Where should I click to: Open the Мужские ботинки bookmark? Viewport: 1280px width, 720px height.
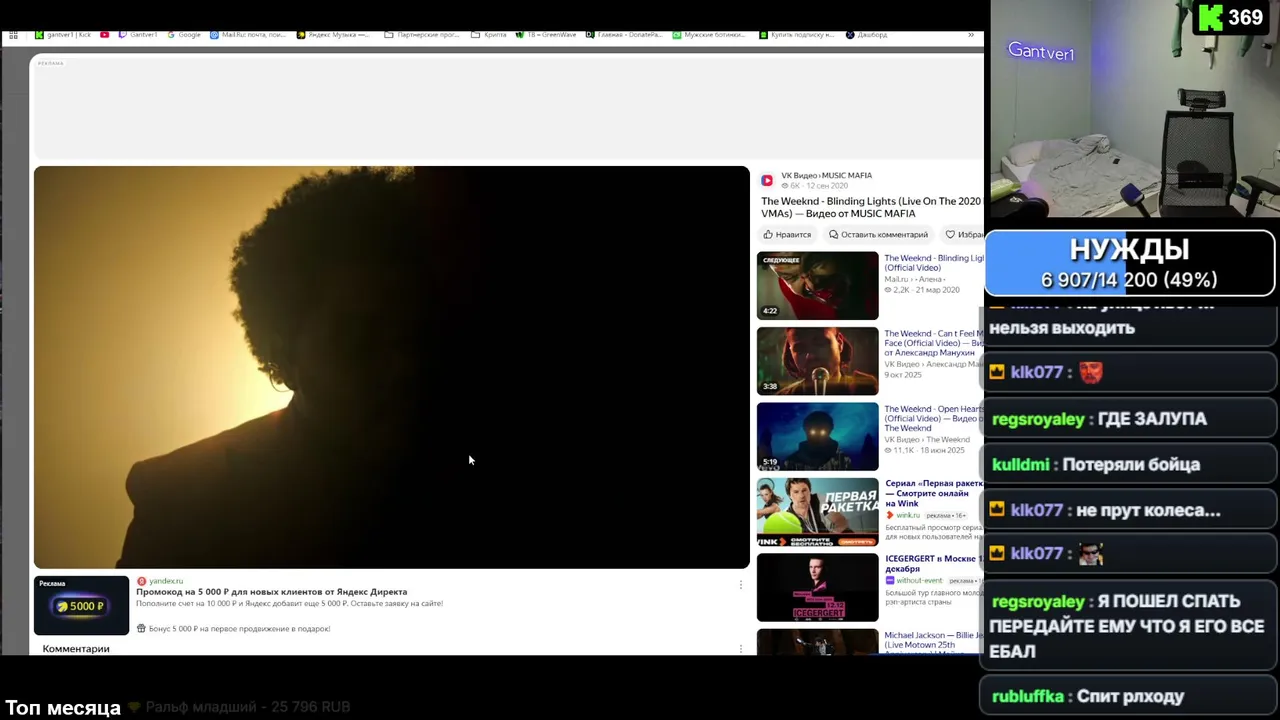click(x=709, y=35)
